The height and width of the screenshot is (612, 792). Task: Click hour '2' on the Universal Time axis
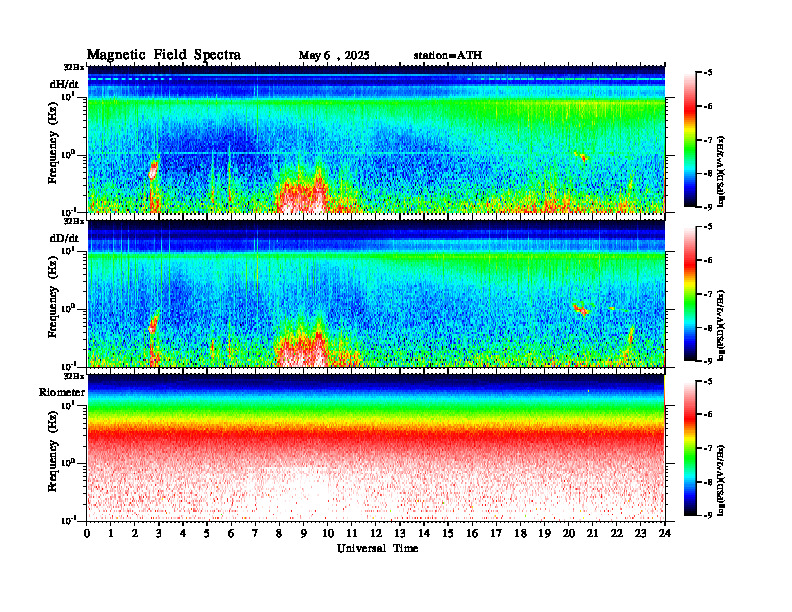coord(135,534)
